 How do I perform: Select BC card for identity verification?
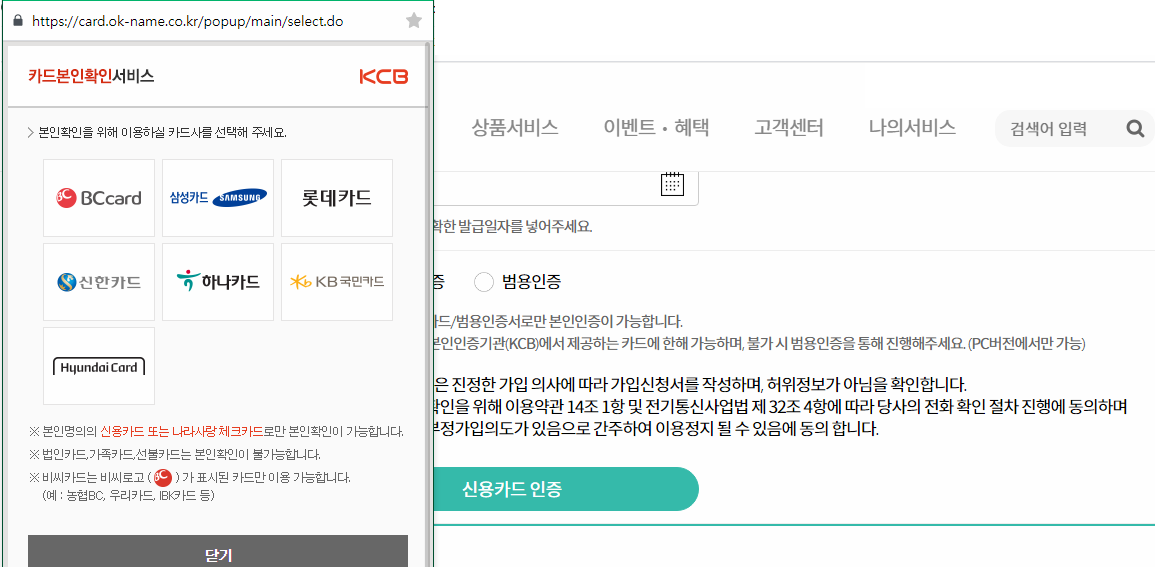coord(99,198)
